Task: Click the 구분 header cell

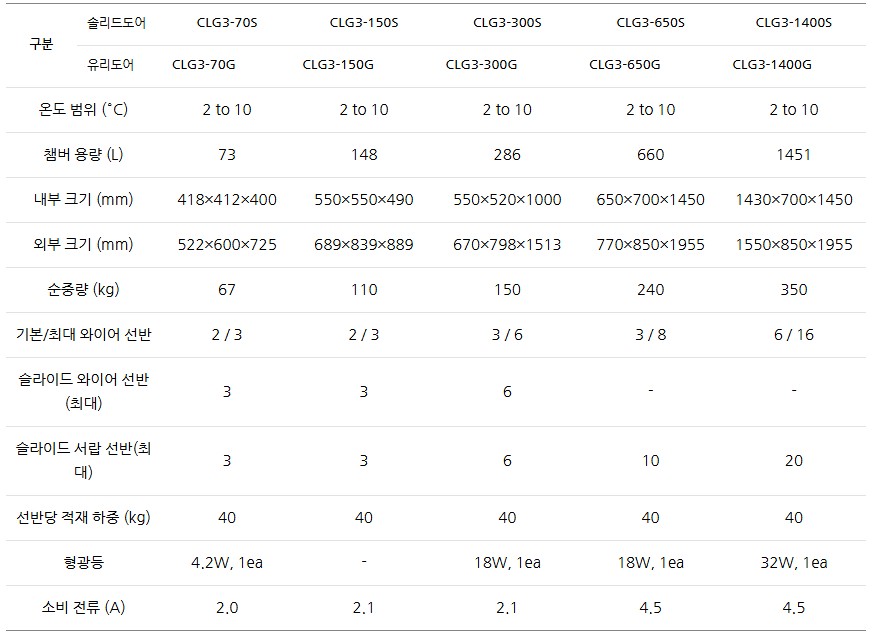Action: pyautogui.click(x=42, y=45)
